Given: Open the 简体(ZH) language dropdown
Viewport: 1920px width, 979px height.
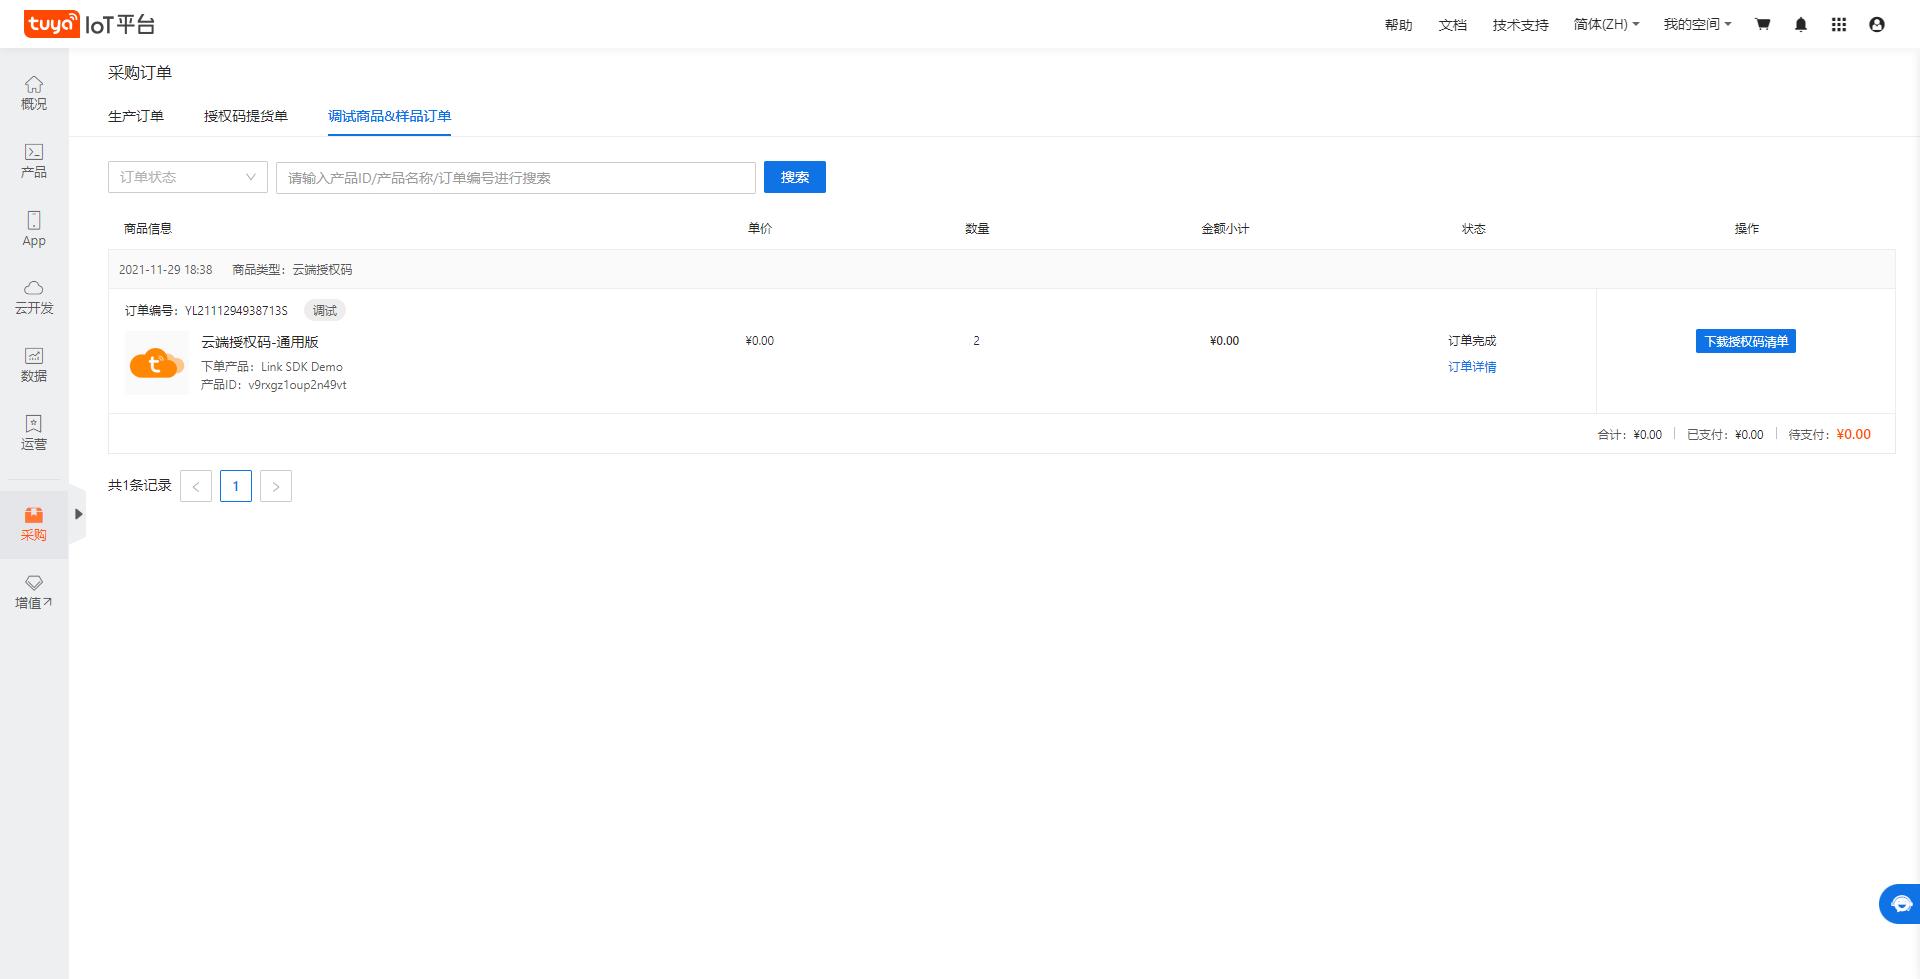Looking at the screenshot, I should coord(1606,24).
